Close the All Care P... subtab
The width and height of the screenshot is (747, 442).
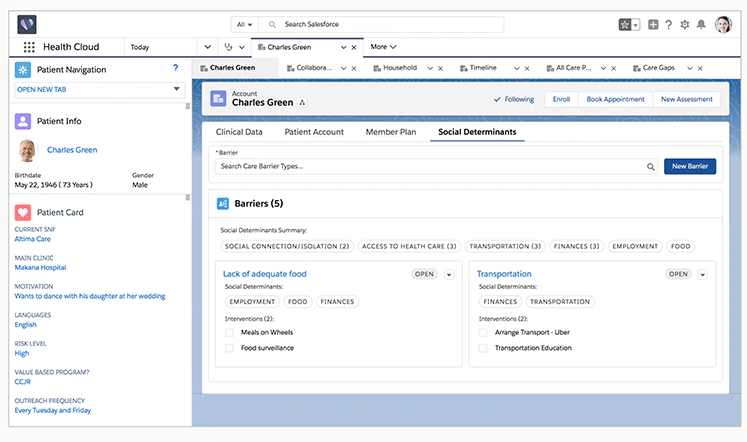614,68
